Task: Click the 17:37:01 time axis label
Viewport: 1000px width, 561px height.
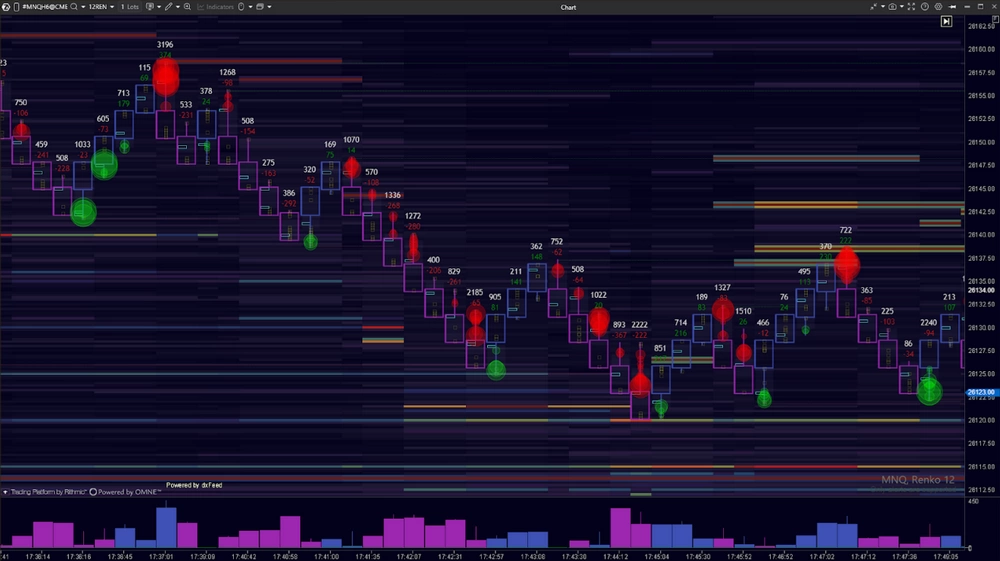Action: click(x=161, y=557)
